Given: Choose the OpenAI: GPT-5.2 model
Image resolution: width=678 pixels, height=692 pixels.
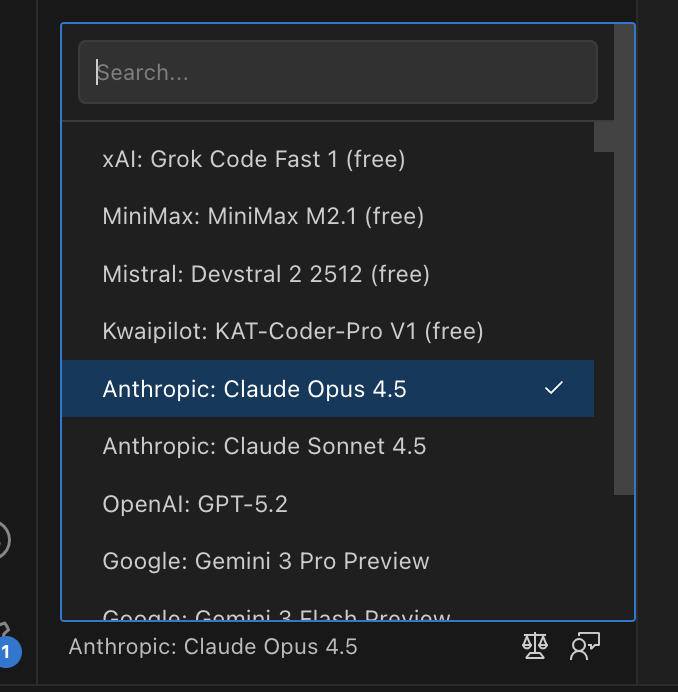Looking at the screenshot, I should coord(195,503).
